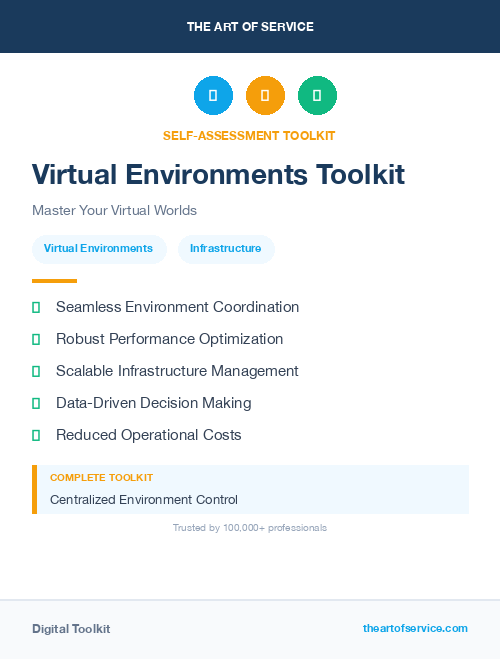Click bullet icon beside Robust Performance Optimization

pyautogui.click(x=36, y=340)
